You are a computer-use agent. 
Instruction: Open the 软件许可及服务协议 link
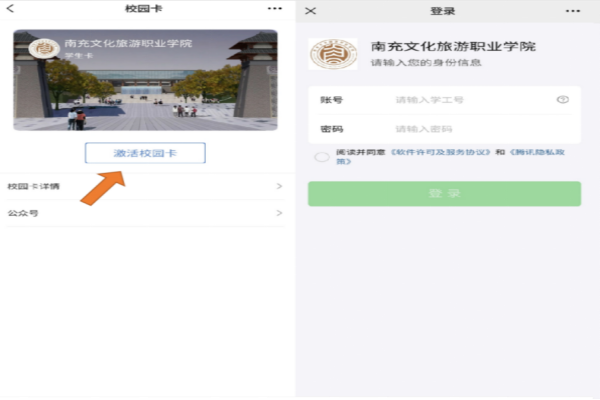(440, 152)
